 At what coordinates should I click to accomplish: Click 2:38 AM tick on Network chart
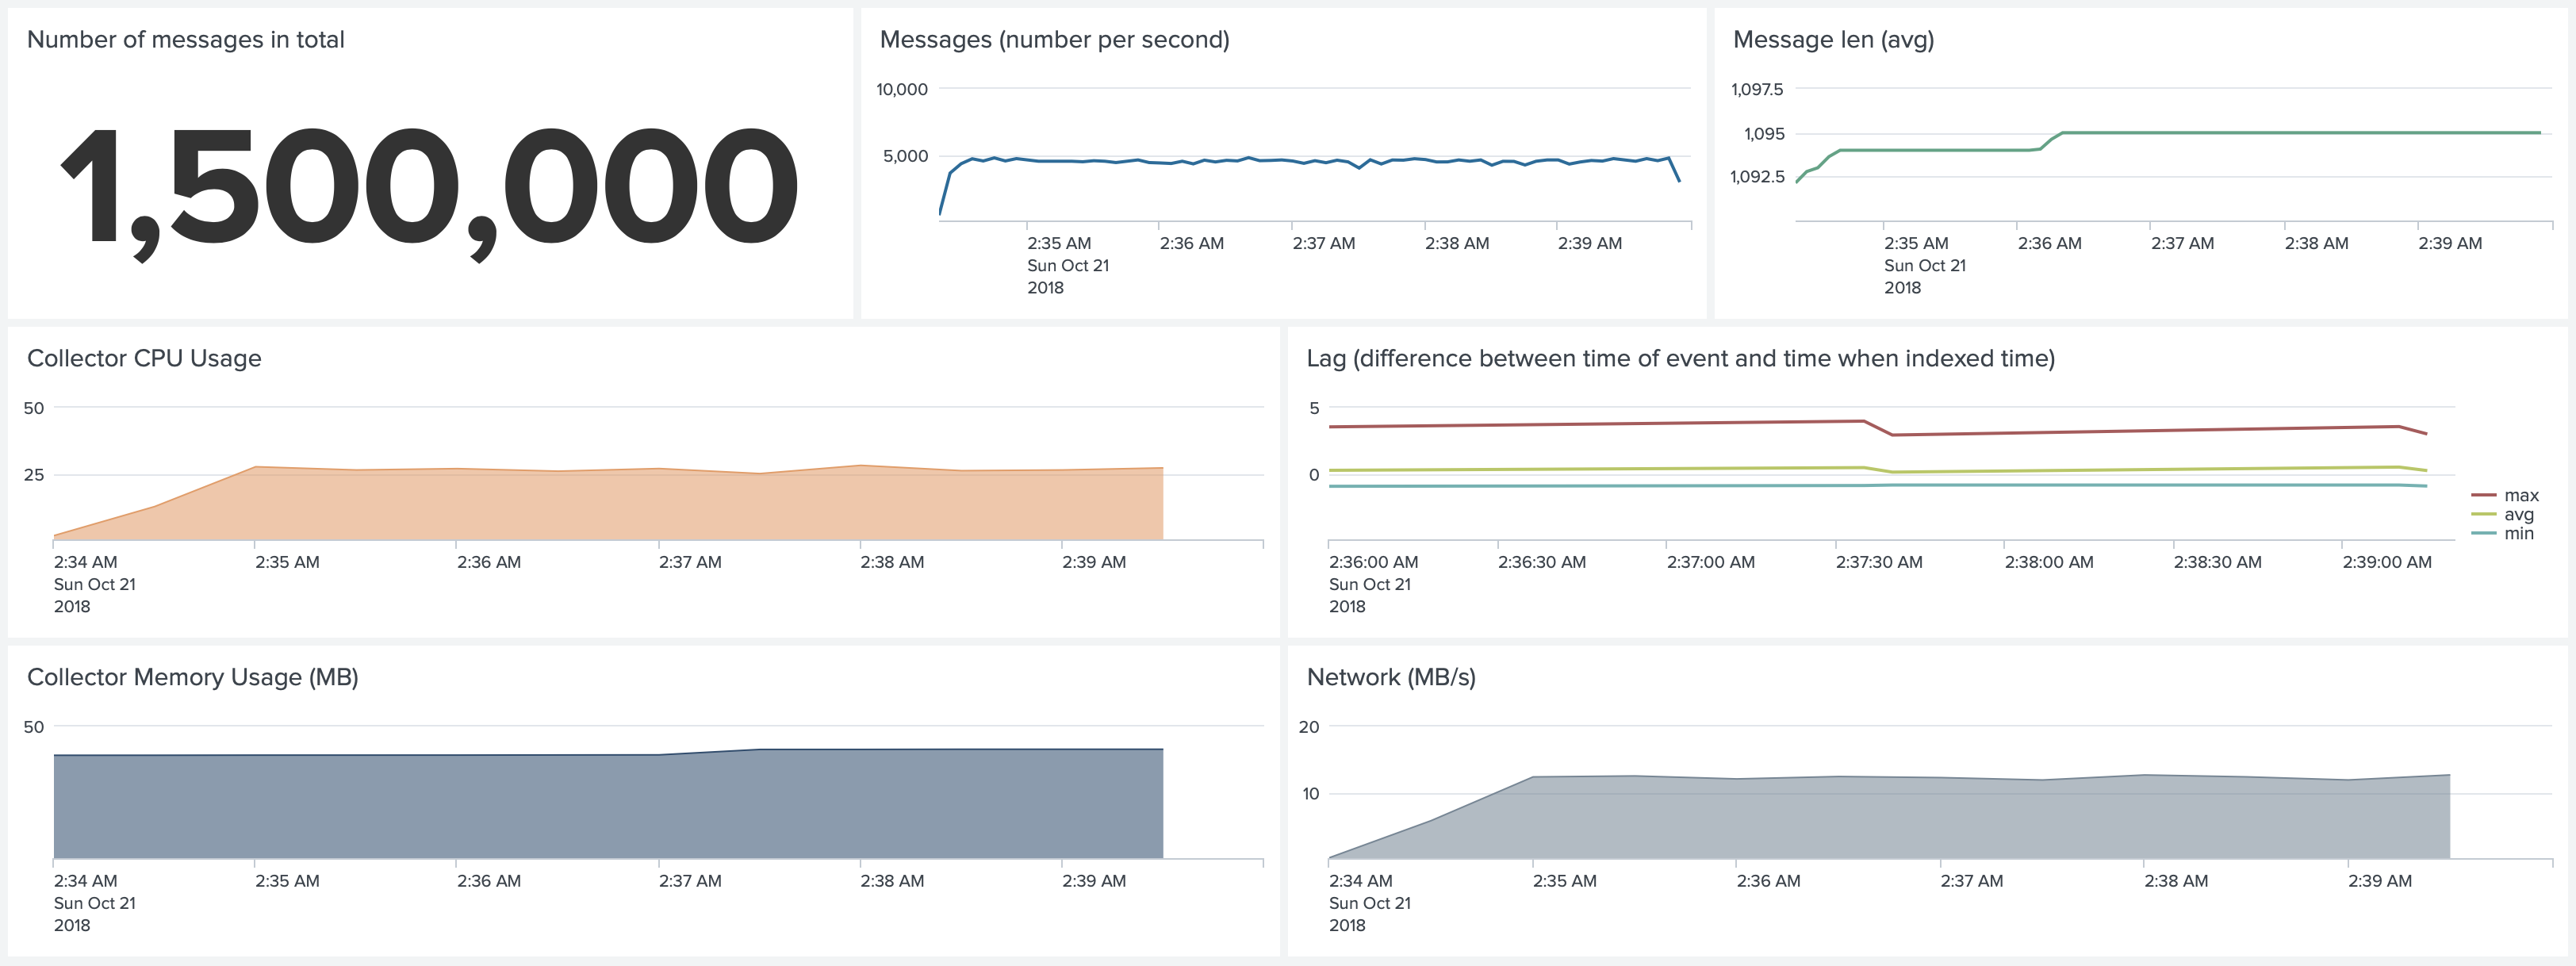[2175, 881]
